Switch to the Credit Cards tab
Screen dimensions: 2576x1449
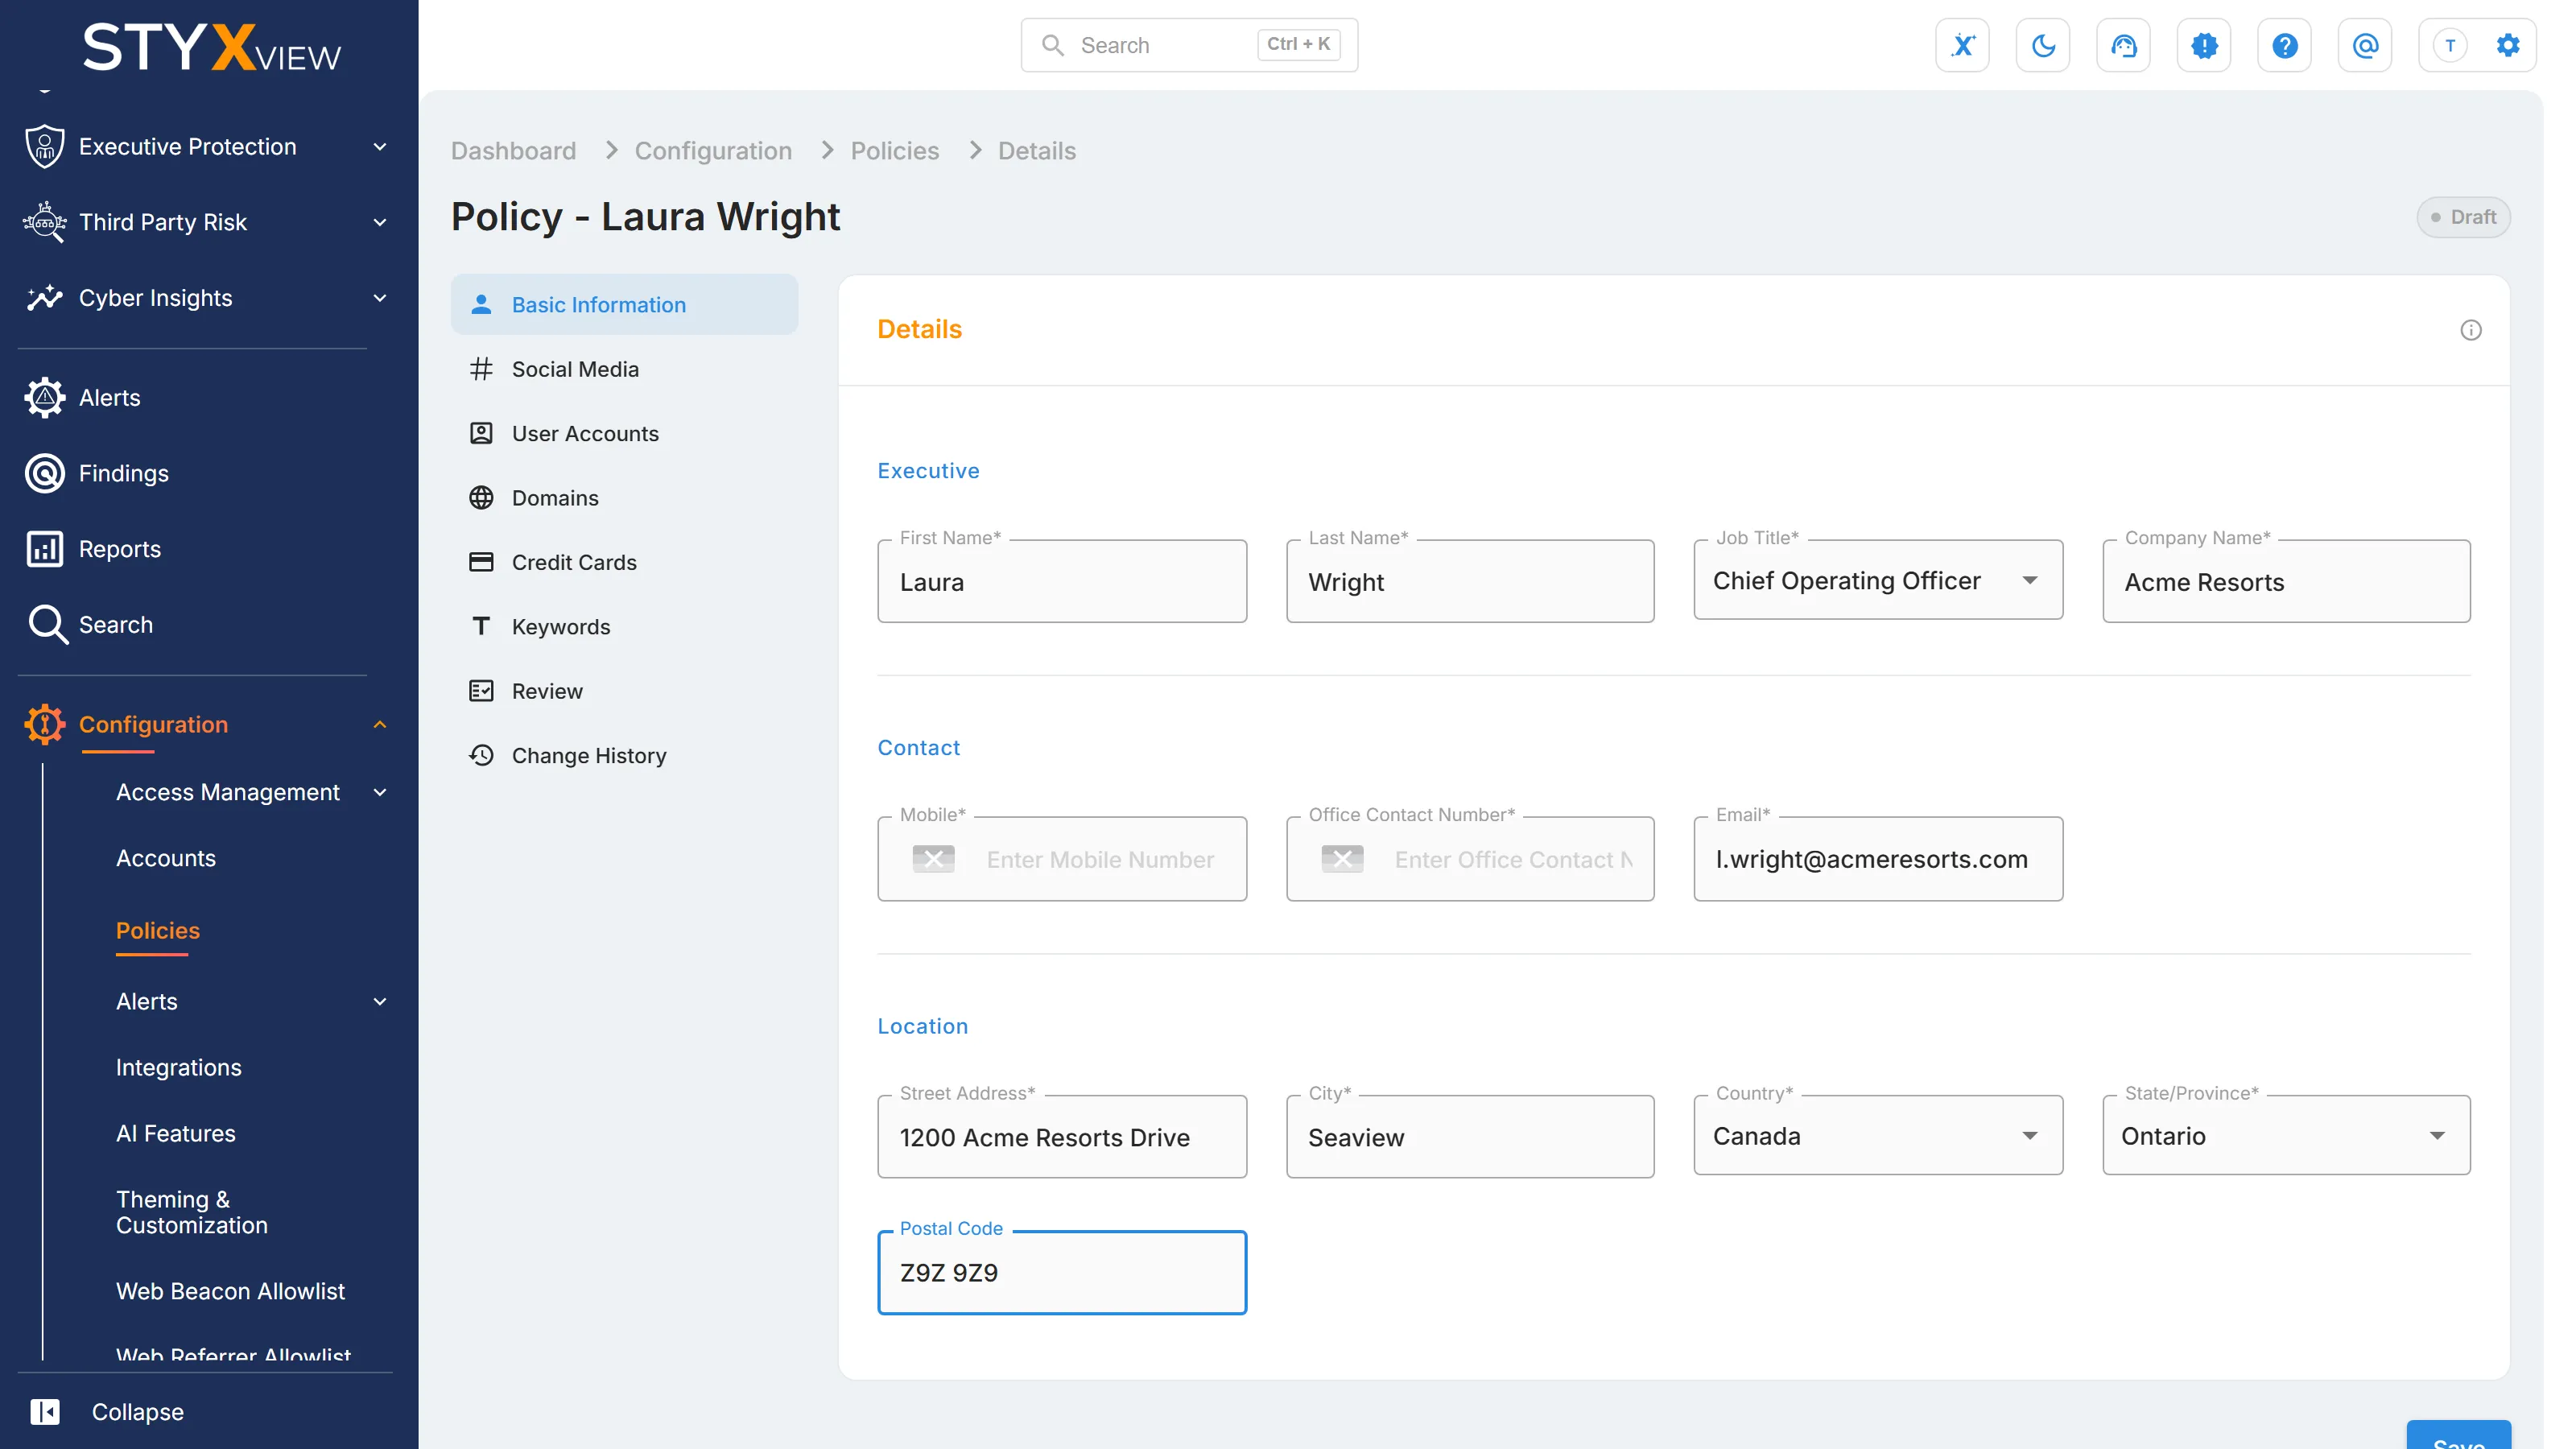[624, 562]
